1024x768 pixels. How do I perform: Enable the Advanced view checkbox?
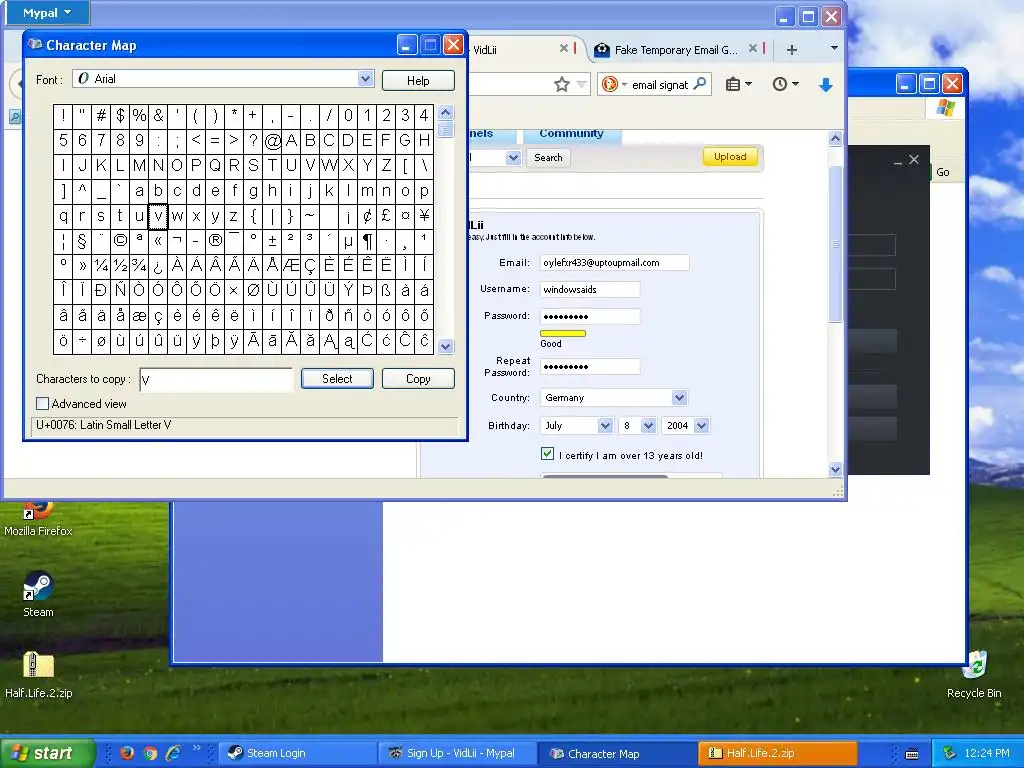tap(42, 404)
